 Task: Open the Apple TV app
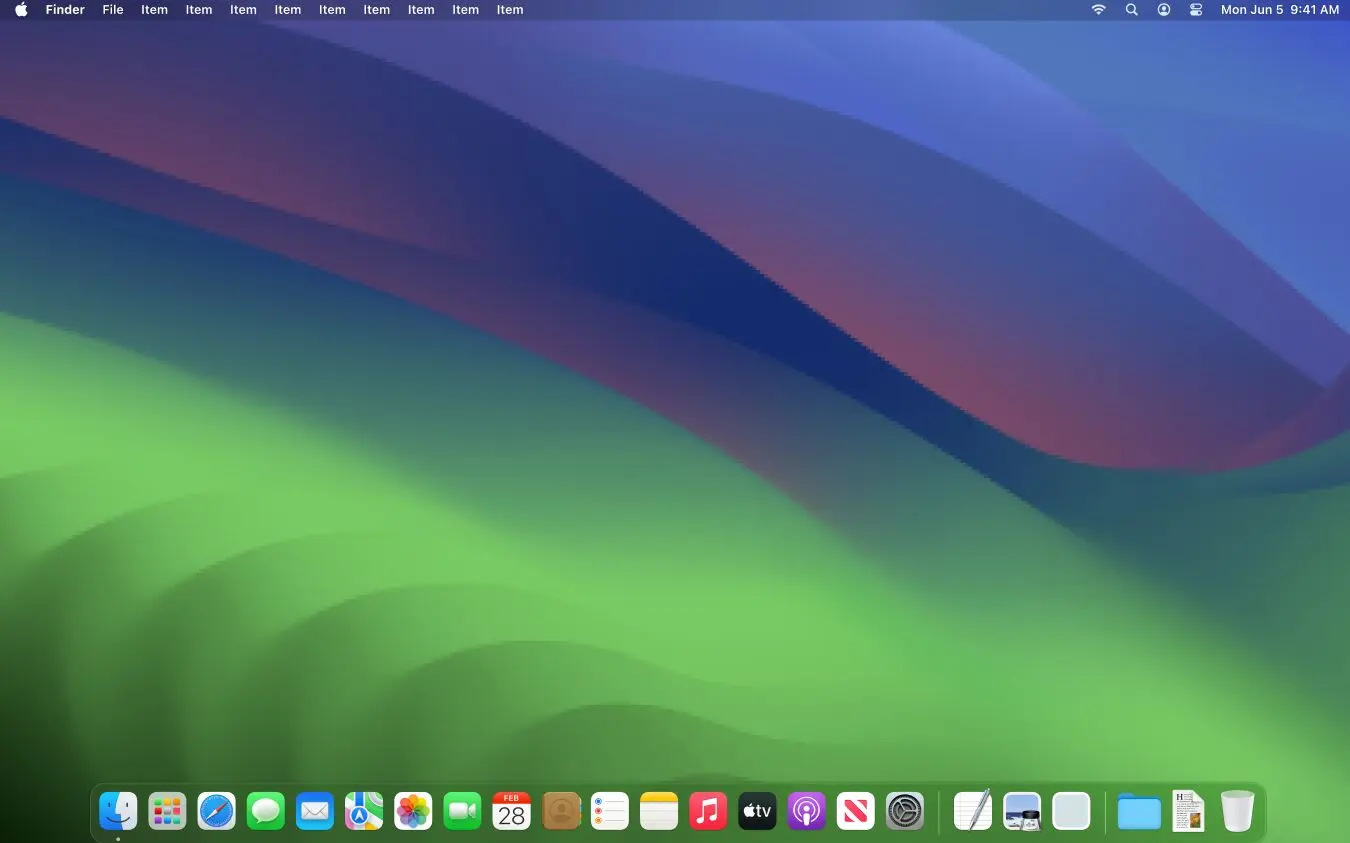coord(757,811)
